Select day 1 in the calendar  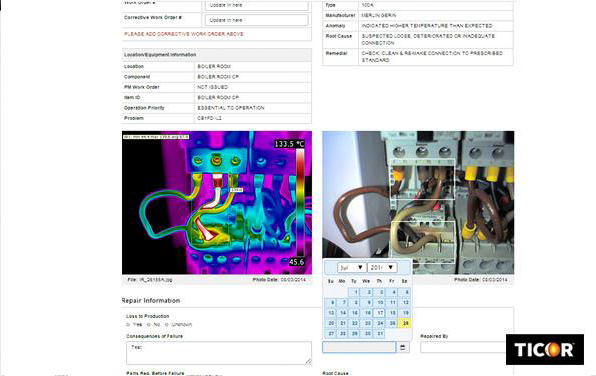coord(355,292)
